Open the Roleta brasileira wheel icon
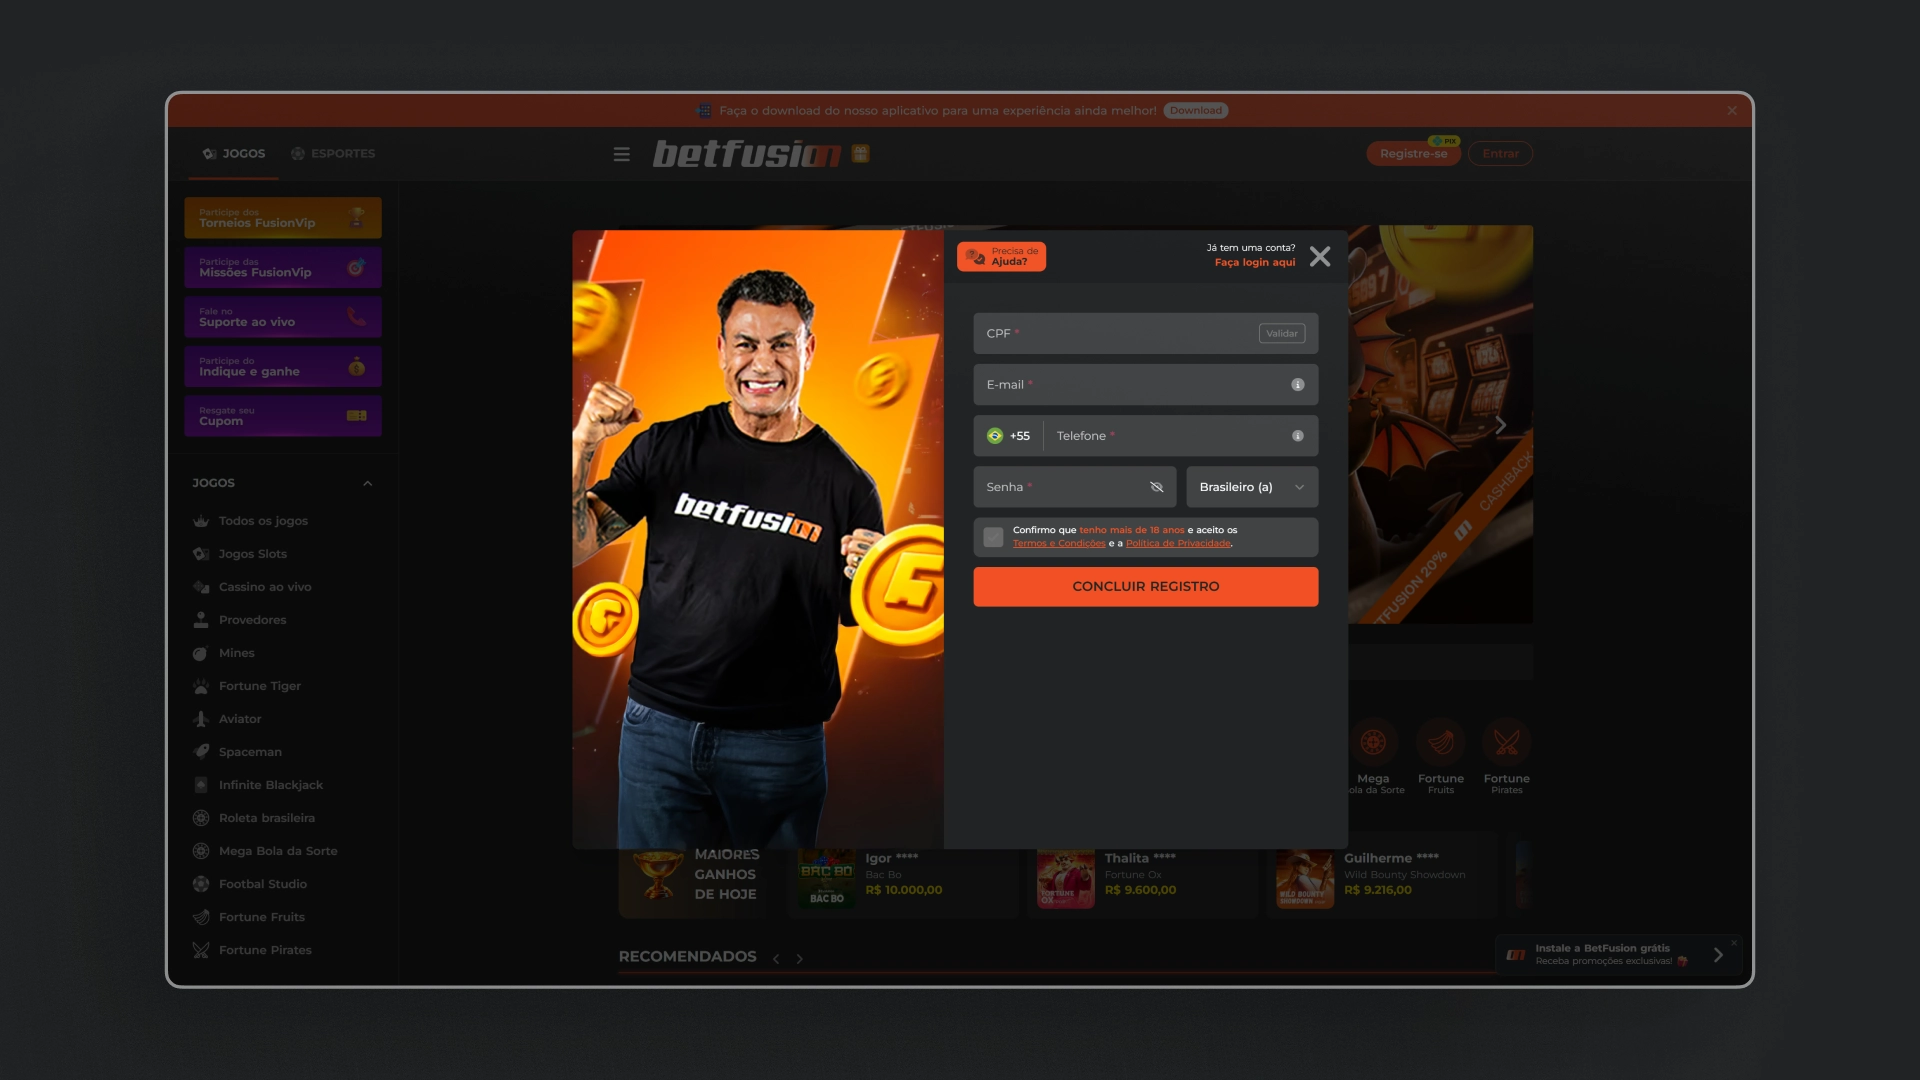This screenshot has height=1080, width=1920. pos(200,817)
